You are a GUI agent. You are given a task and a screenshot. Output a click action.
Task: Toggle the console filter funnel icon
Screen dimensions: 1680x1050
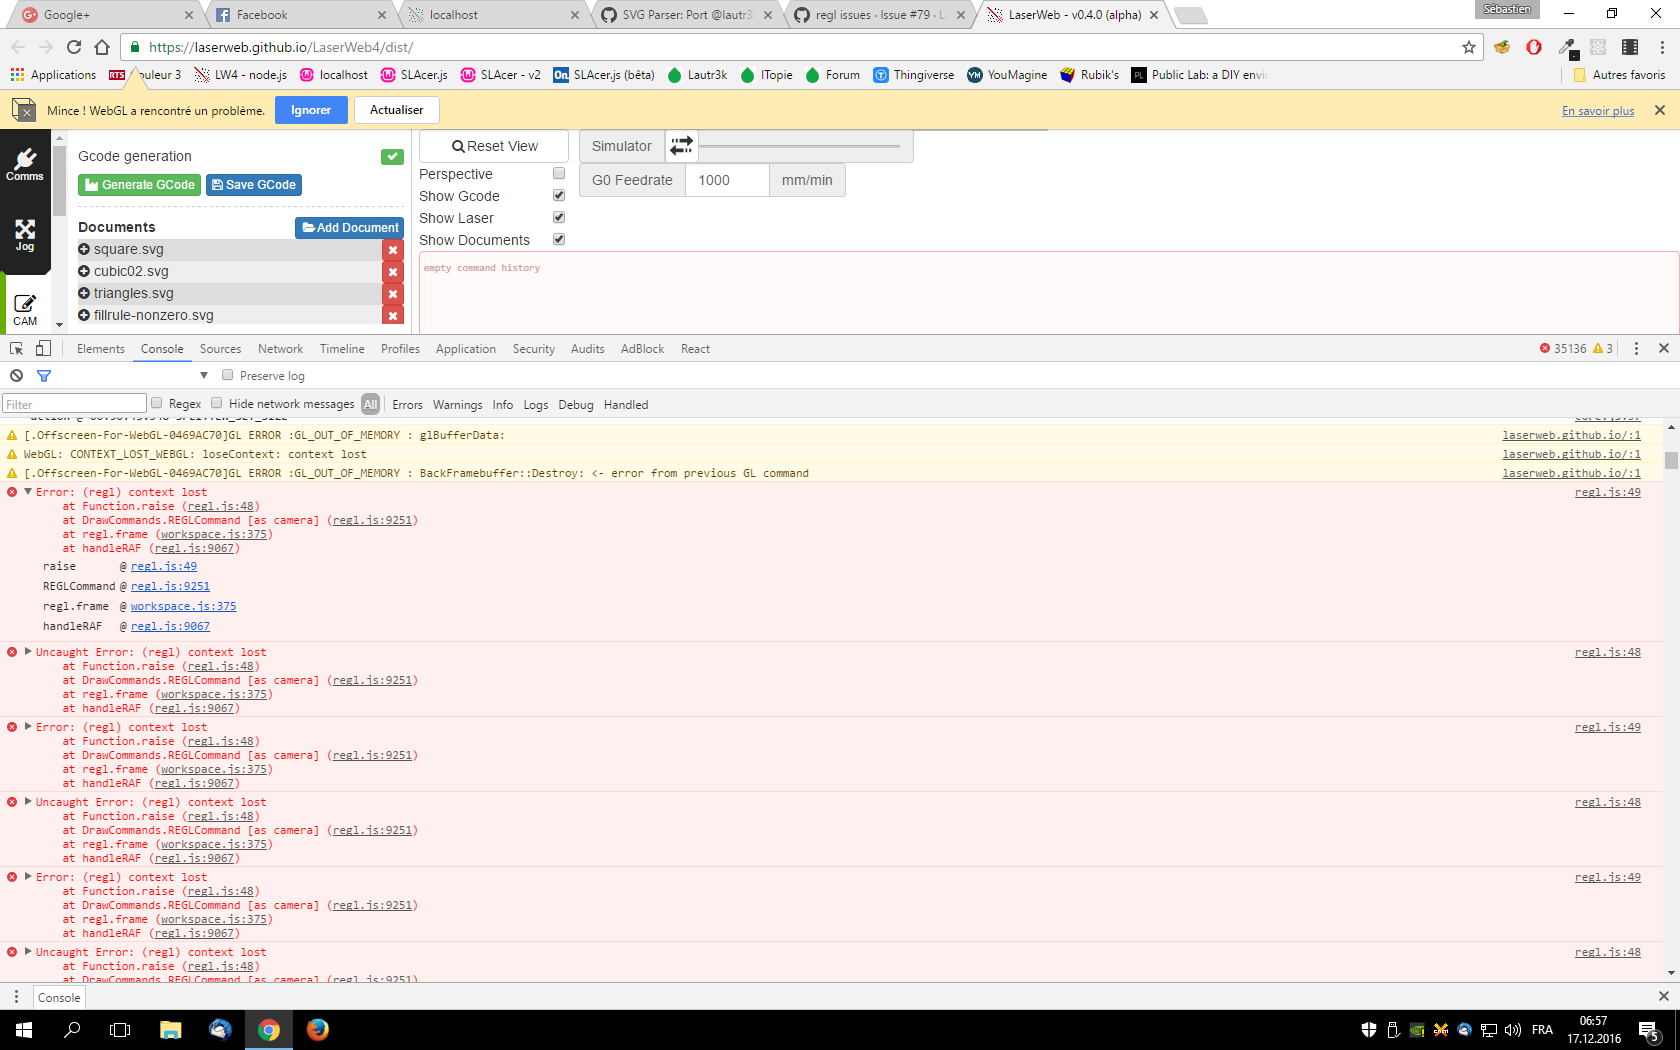coord(44,376)
